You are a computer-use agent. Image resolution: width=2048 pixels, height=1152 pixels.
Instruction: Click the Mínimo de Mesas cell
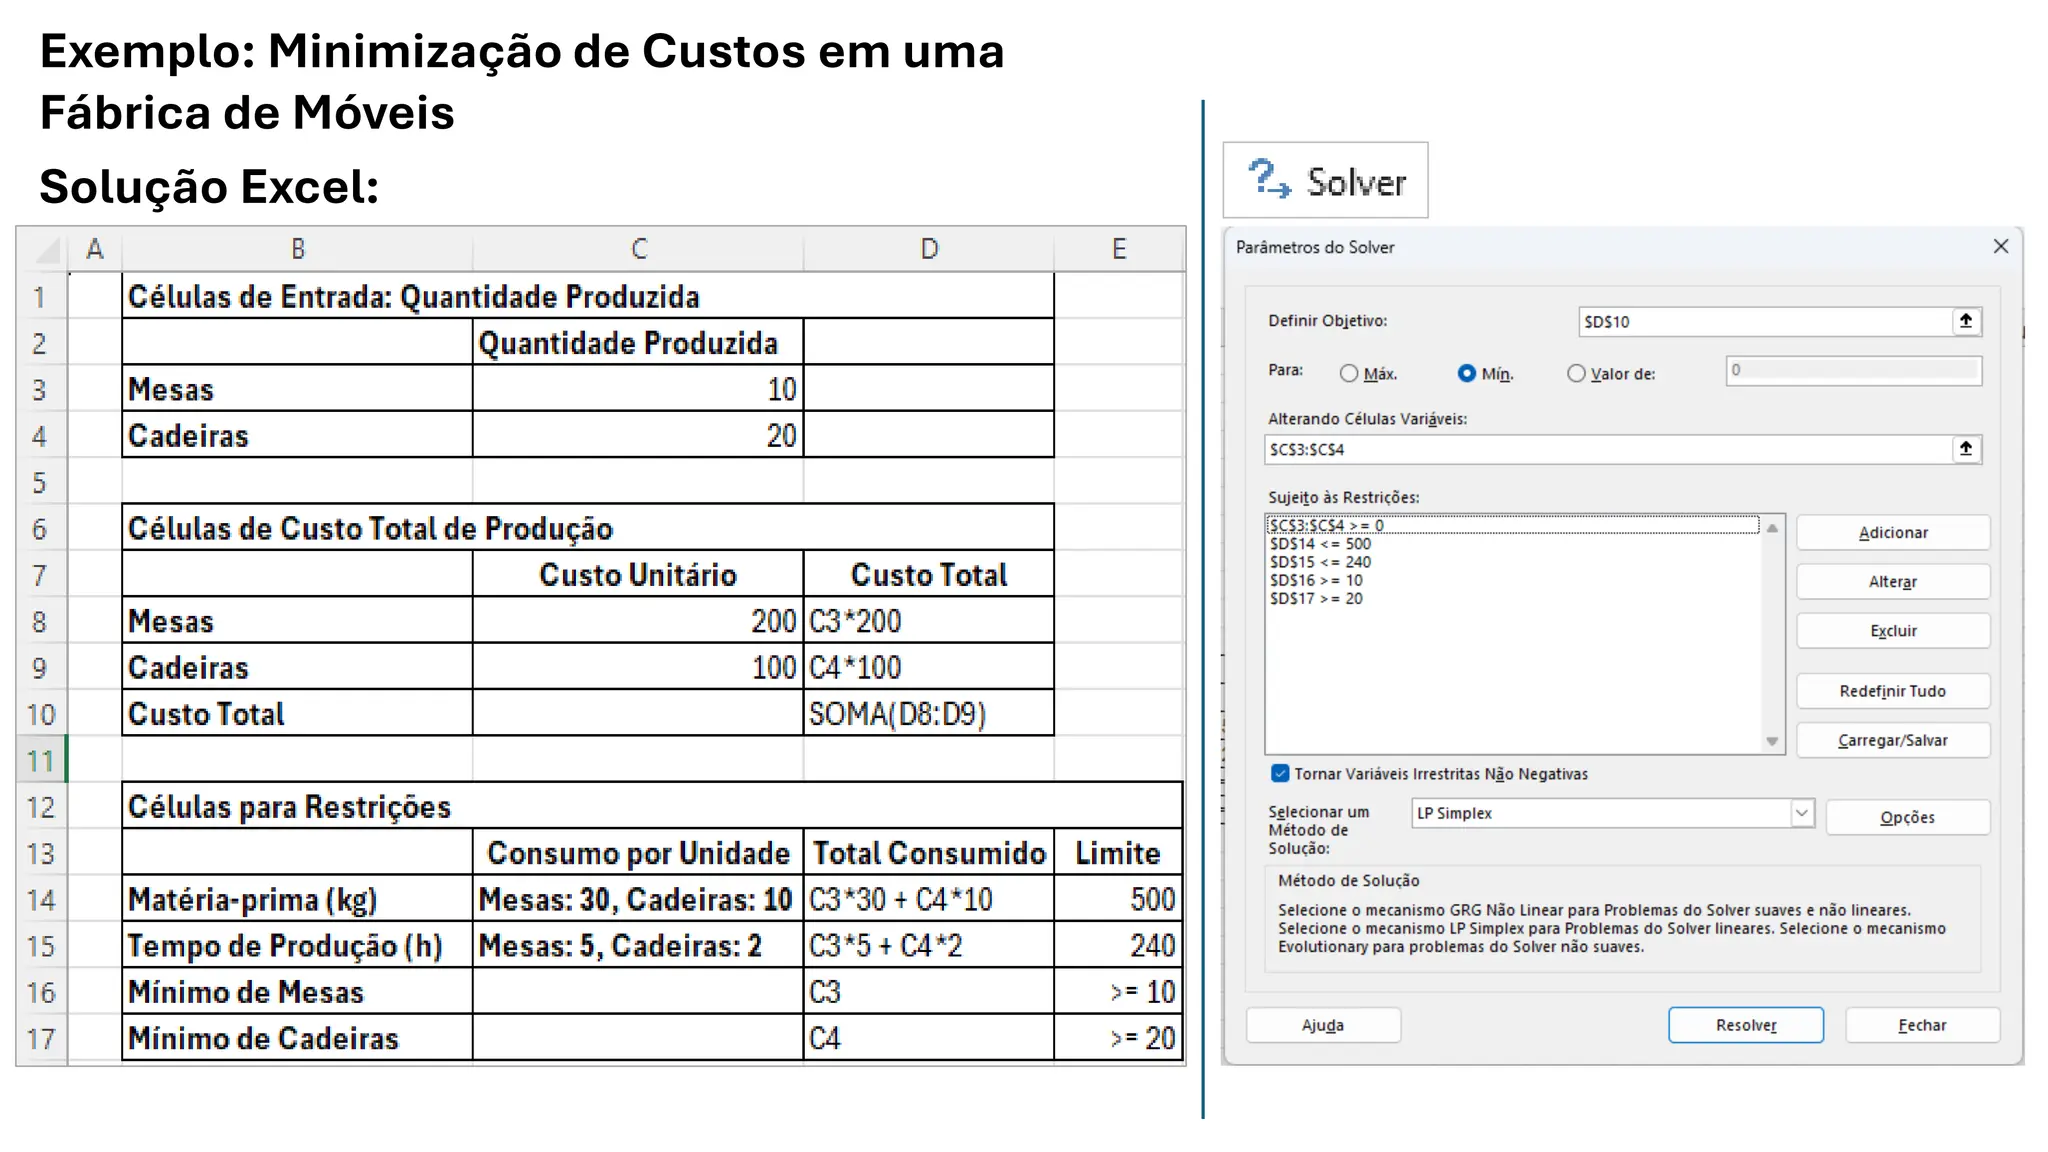pos(297,991)
